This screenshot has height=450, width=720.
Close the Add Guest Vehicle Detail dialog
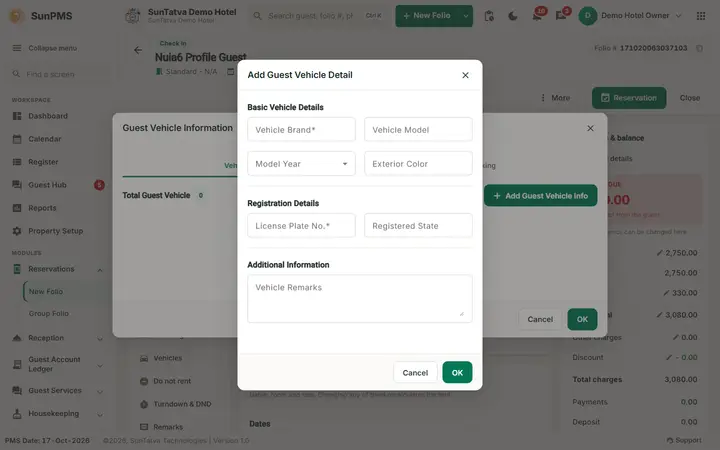click(465, 75)
